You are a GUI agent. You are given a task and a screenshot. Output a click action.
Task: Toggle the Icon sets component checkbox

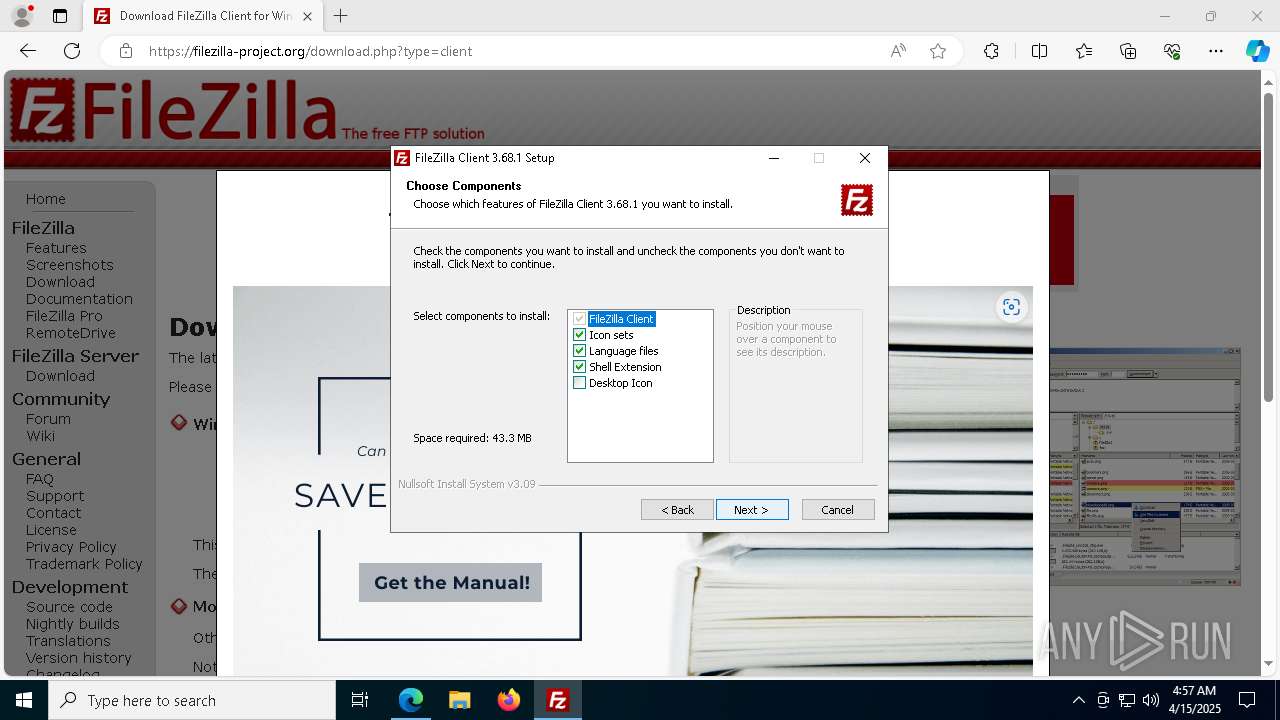click(579, 335)
